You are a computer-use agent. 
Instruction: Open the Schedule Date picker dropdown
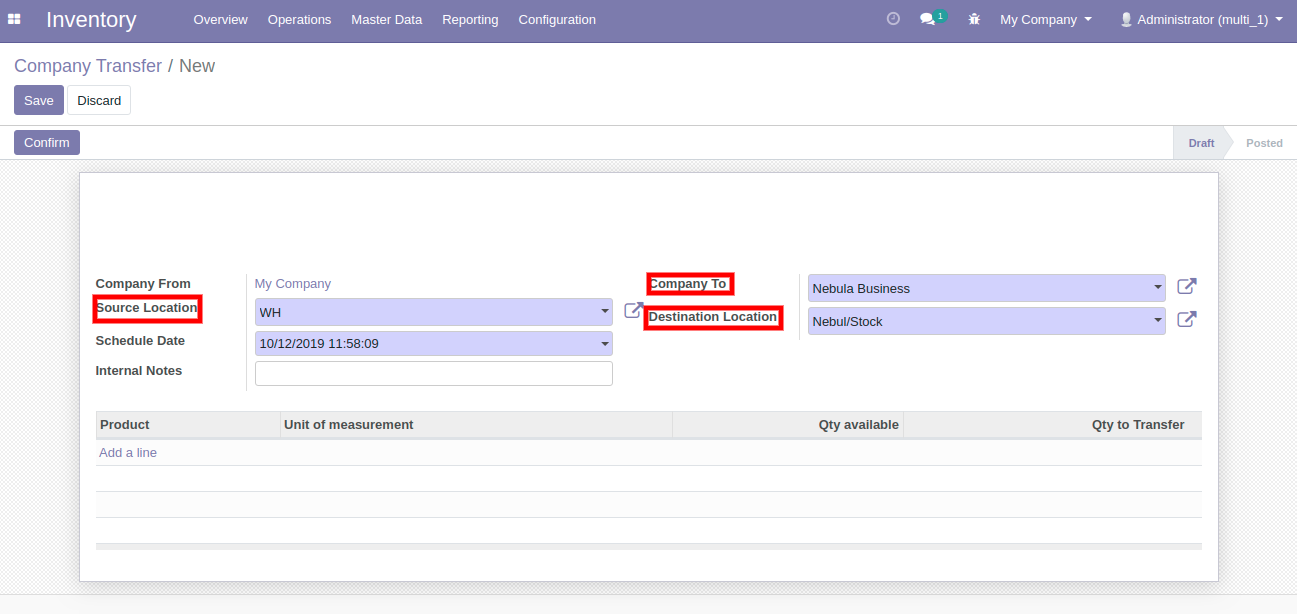click(604, 344)
